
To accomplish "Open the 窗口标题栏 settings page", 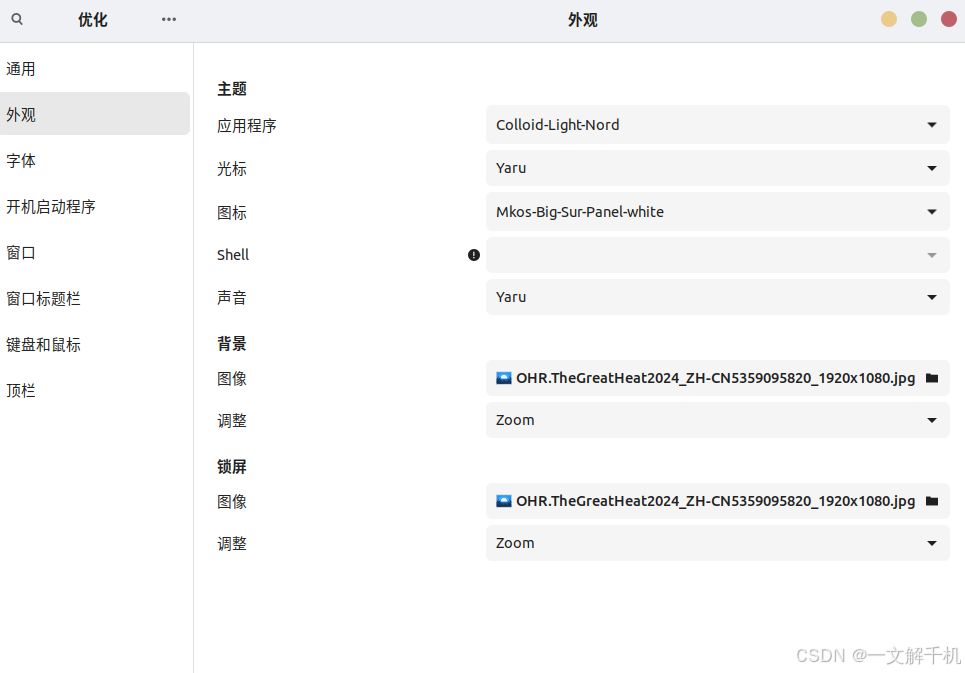I will [x=43, y=299].
